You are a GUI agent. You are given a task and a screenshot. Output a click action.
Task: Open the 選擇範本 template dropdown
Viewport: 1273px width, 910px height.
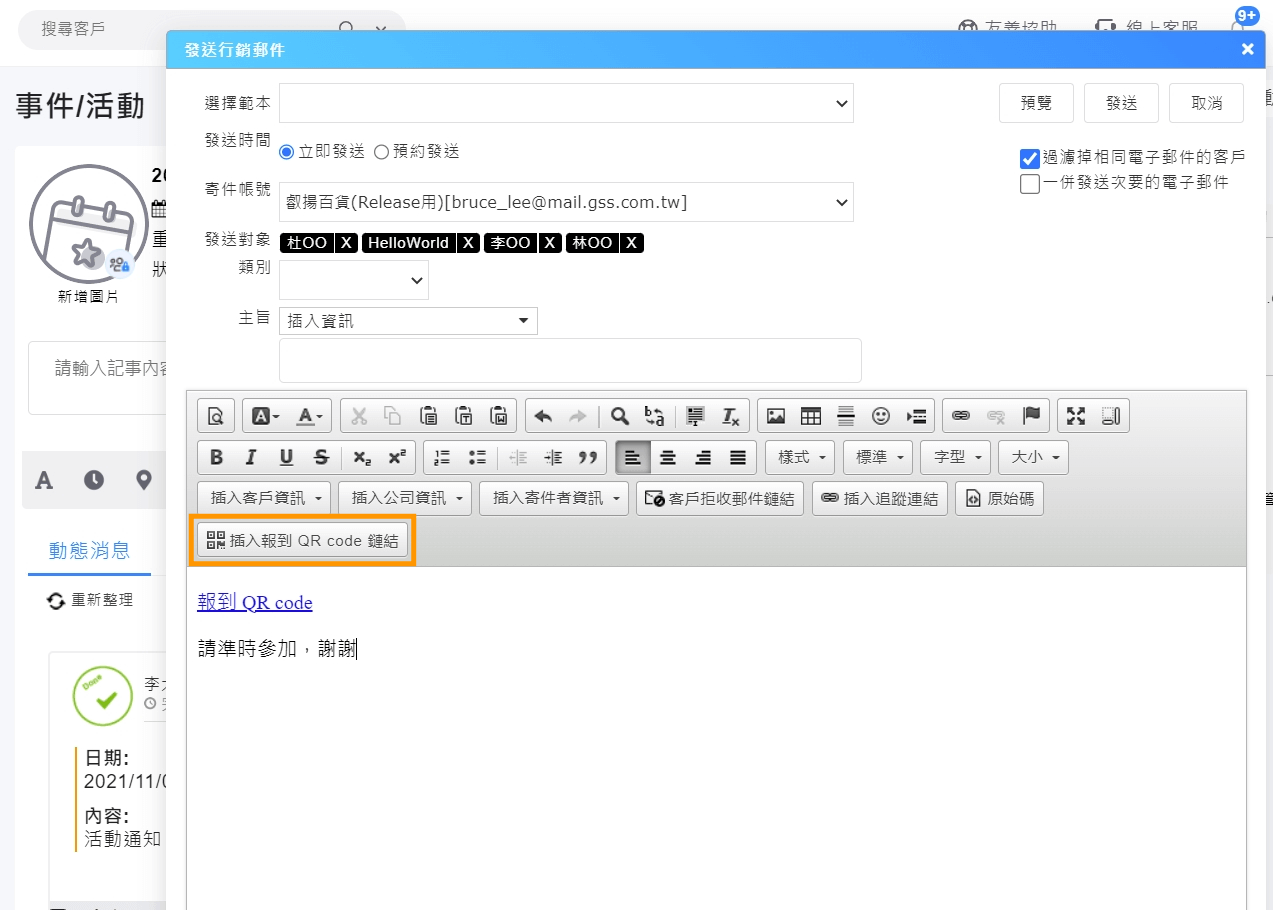pos(566,103)
